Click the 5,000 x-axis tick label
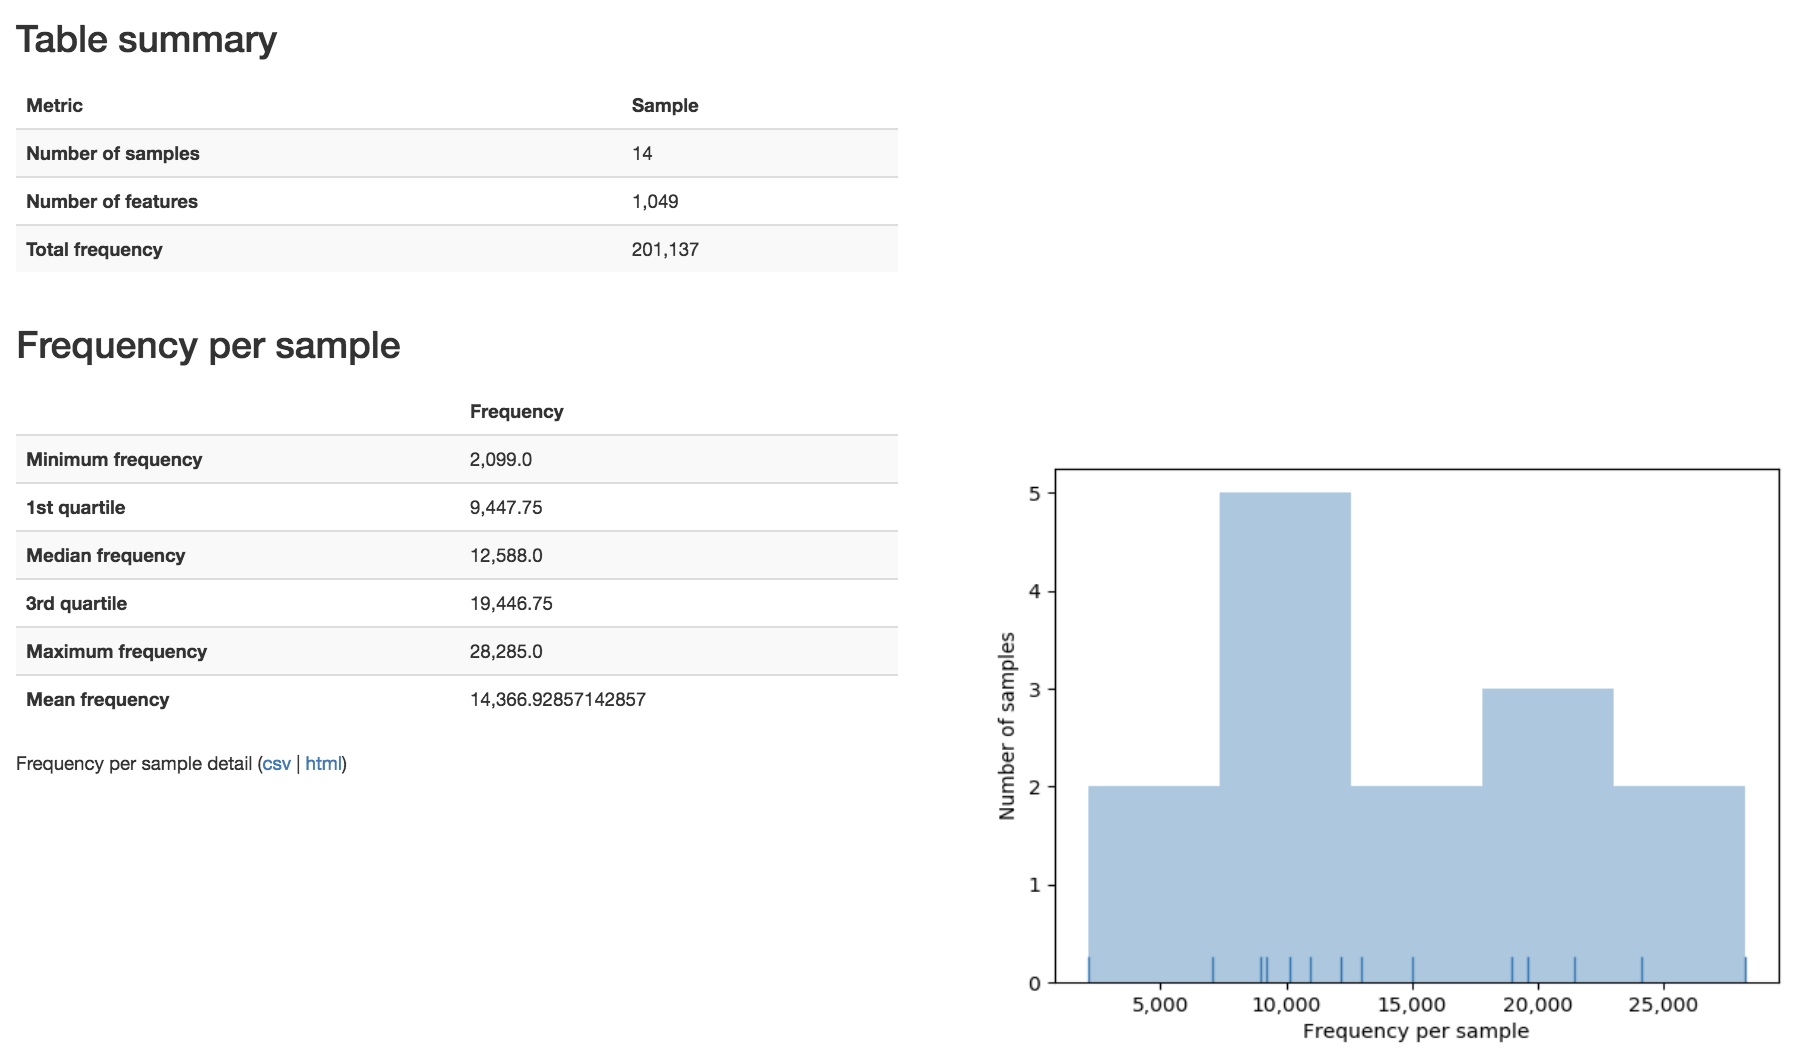 coord(1160,1005)
